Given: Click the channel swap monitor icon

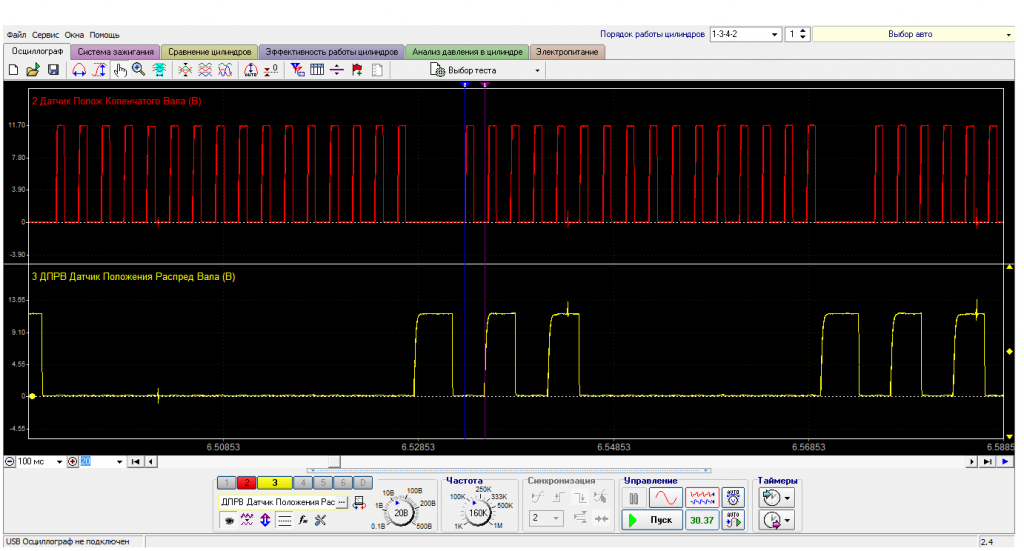Looking at the screenshot, I should pyautogui.click(x=359, y=503).
